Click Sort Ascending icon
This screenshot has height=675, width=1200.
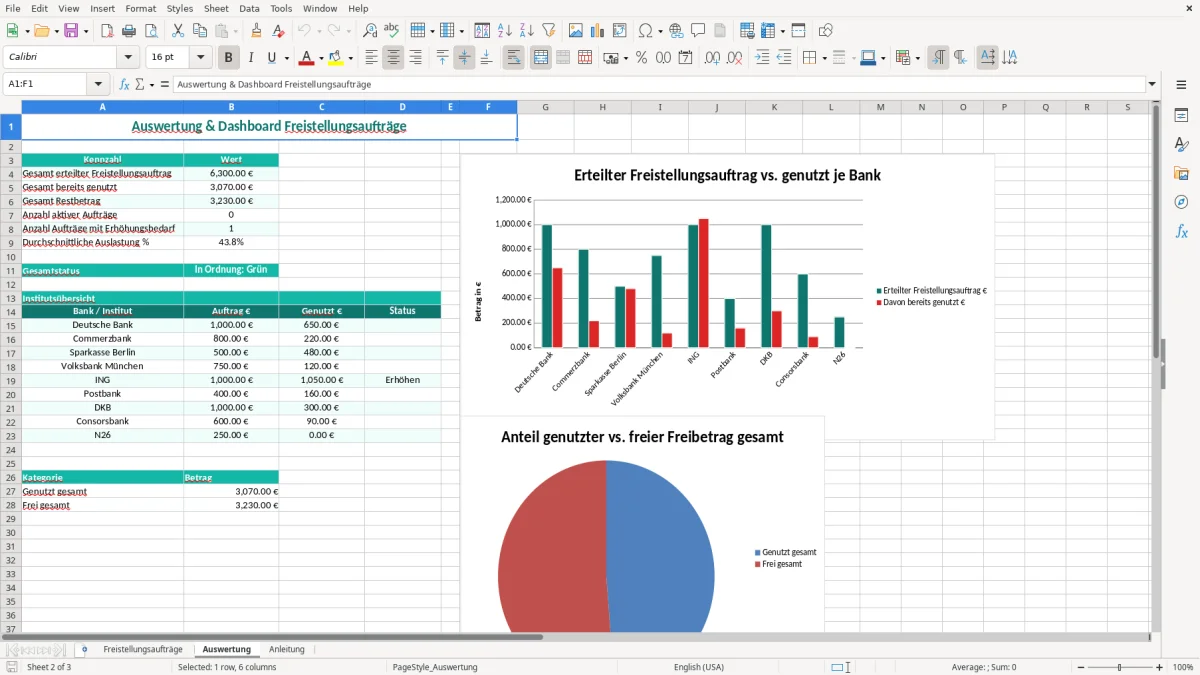505,31
